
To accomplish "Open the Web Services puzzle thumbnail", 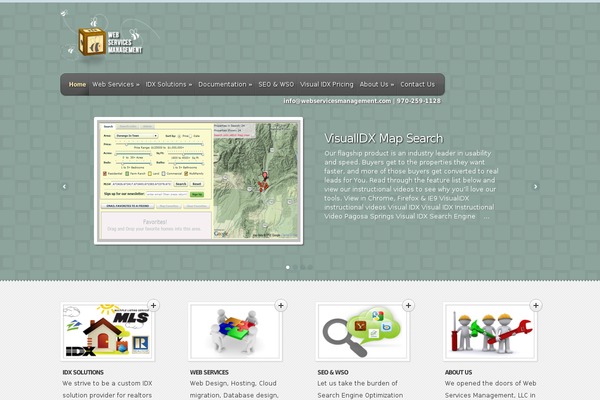I will [x=235, y=331].
